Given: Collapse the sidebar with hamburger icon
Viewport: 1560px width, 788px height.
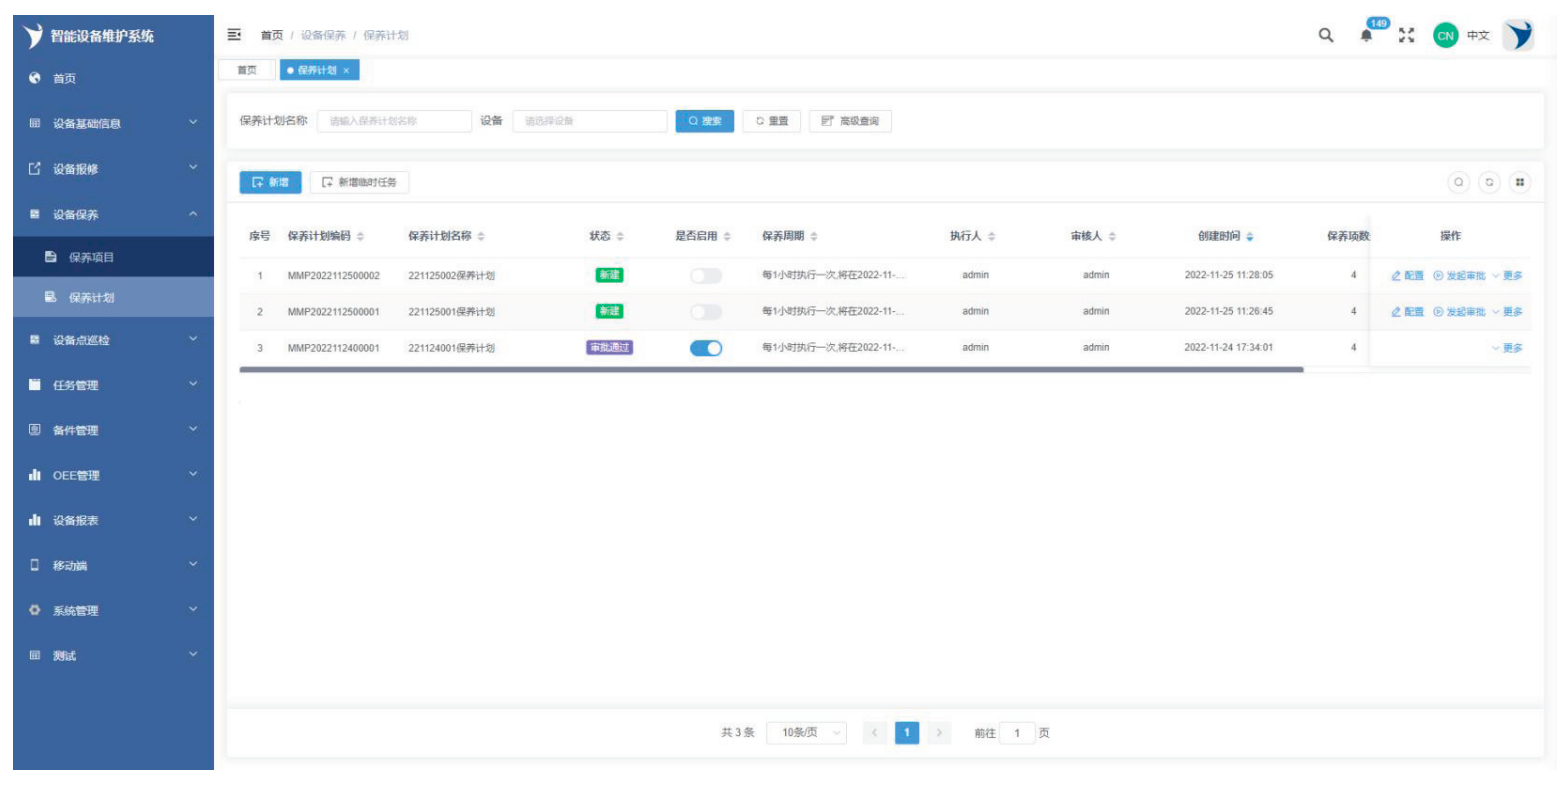Looking at the screenshot, I should (x=234, y=35).
